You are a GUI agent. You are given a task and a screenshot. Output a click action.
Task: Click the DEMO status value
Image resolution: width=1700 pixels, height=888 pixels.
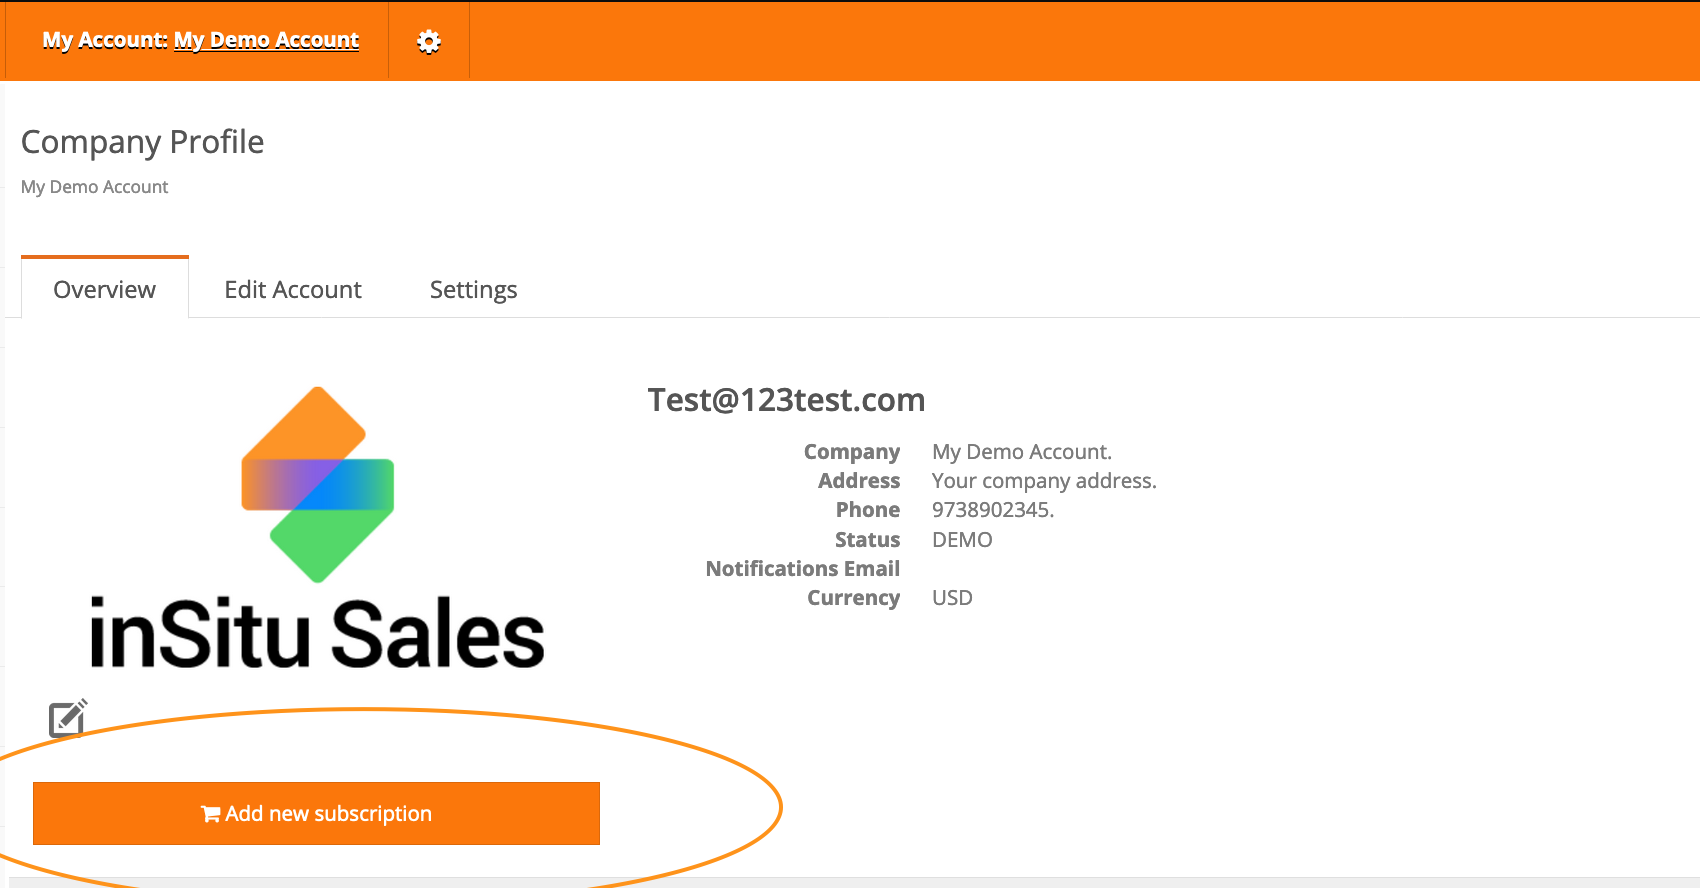962,540
